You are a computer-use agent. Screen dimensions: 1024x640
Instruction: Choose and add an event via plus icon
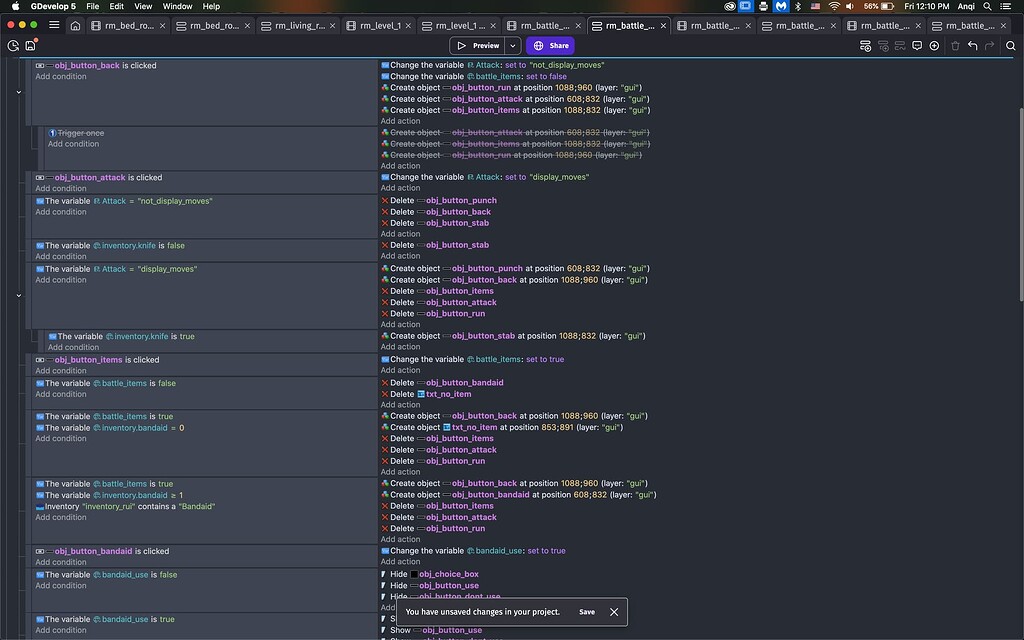(x=934, y=46)
